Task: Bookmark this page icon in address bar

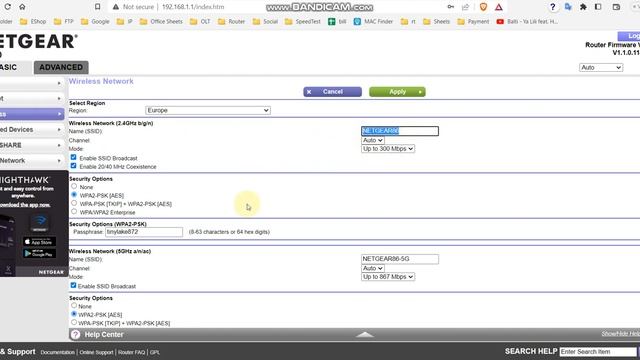Action: click(x=97, y=7)
